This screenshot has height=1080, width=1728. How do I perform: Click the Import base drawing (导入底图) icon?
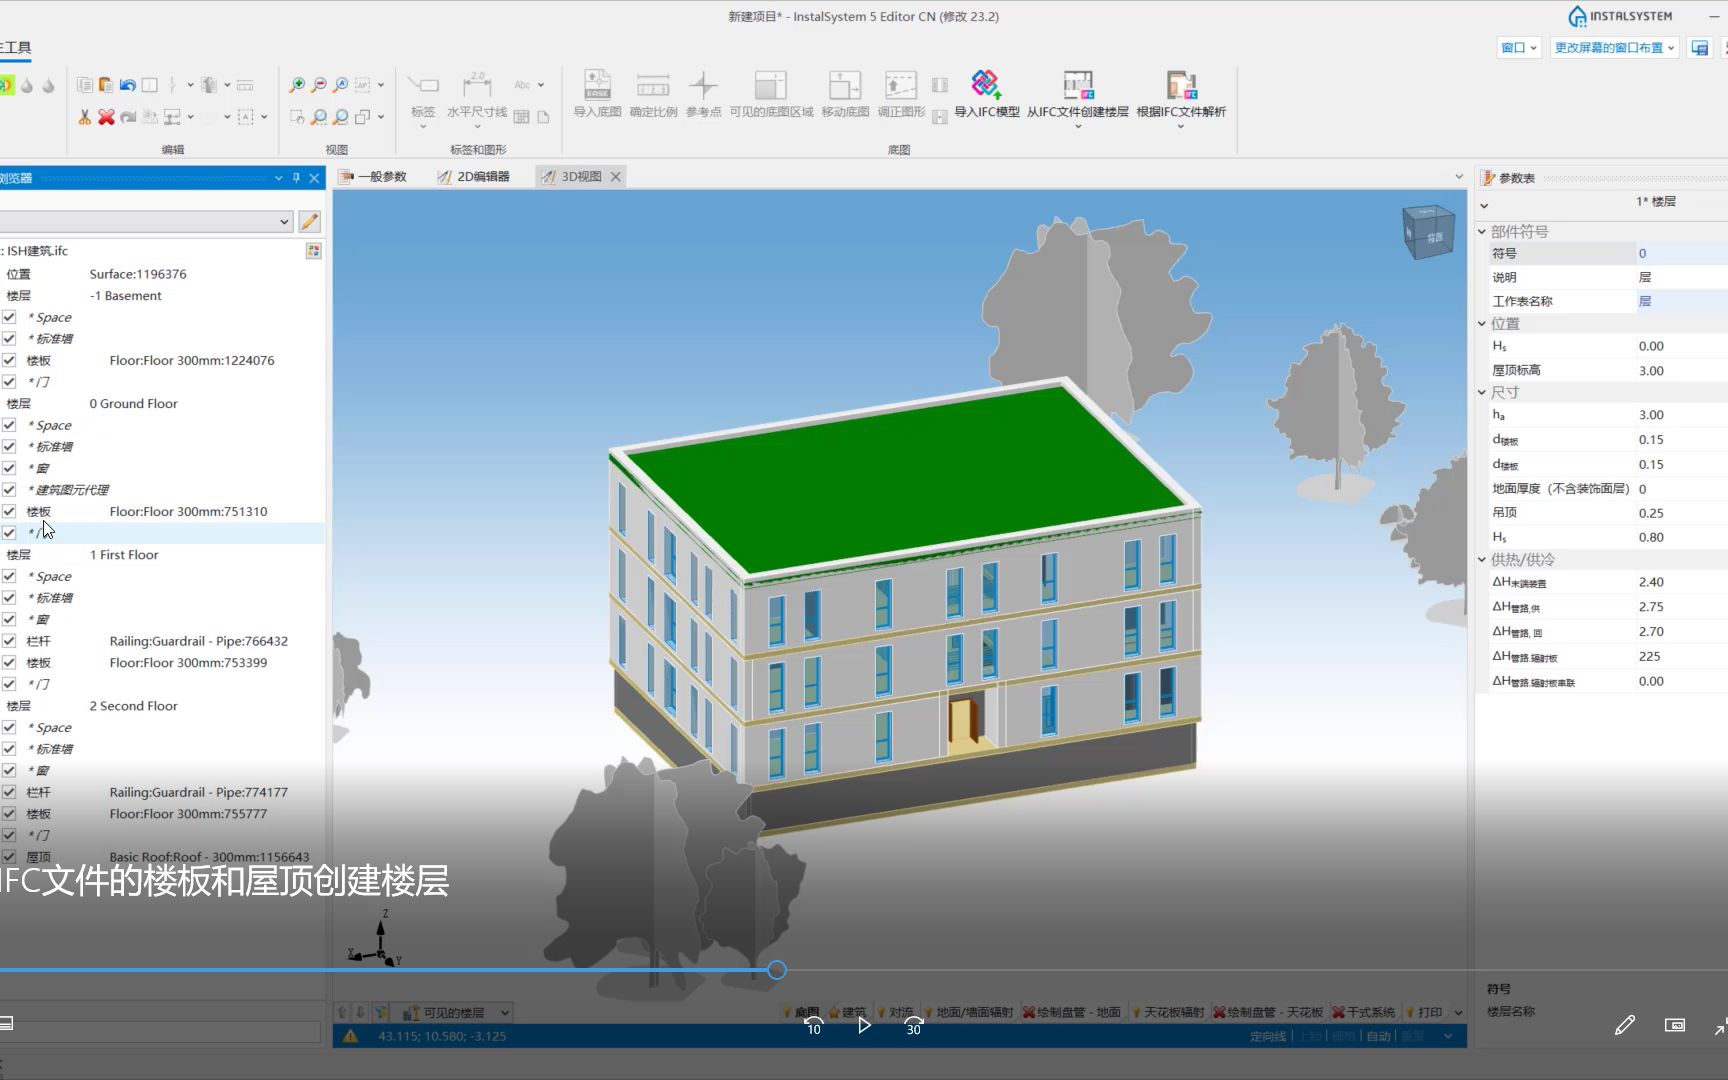pyautogui.click(x=597, y=85)
